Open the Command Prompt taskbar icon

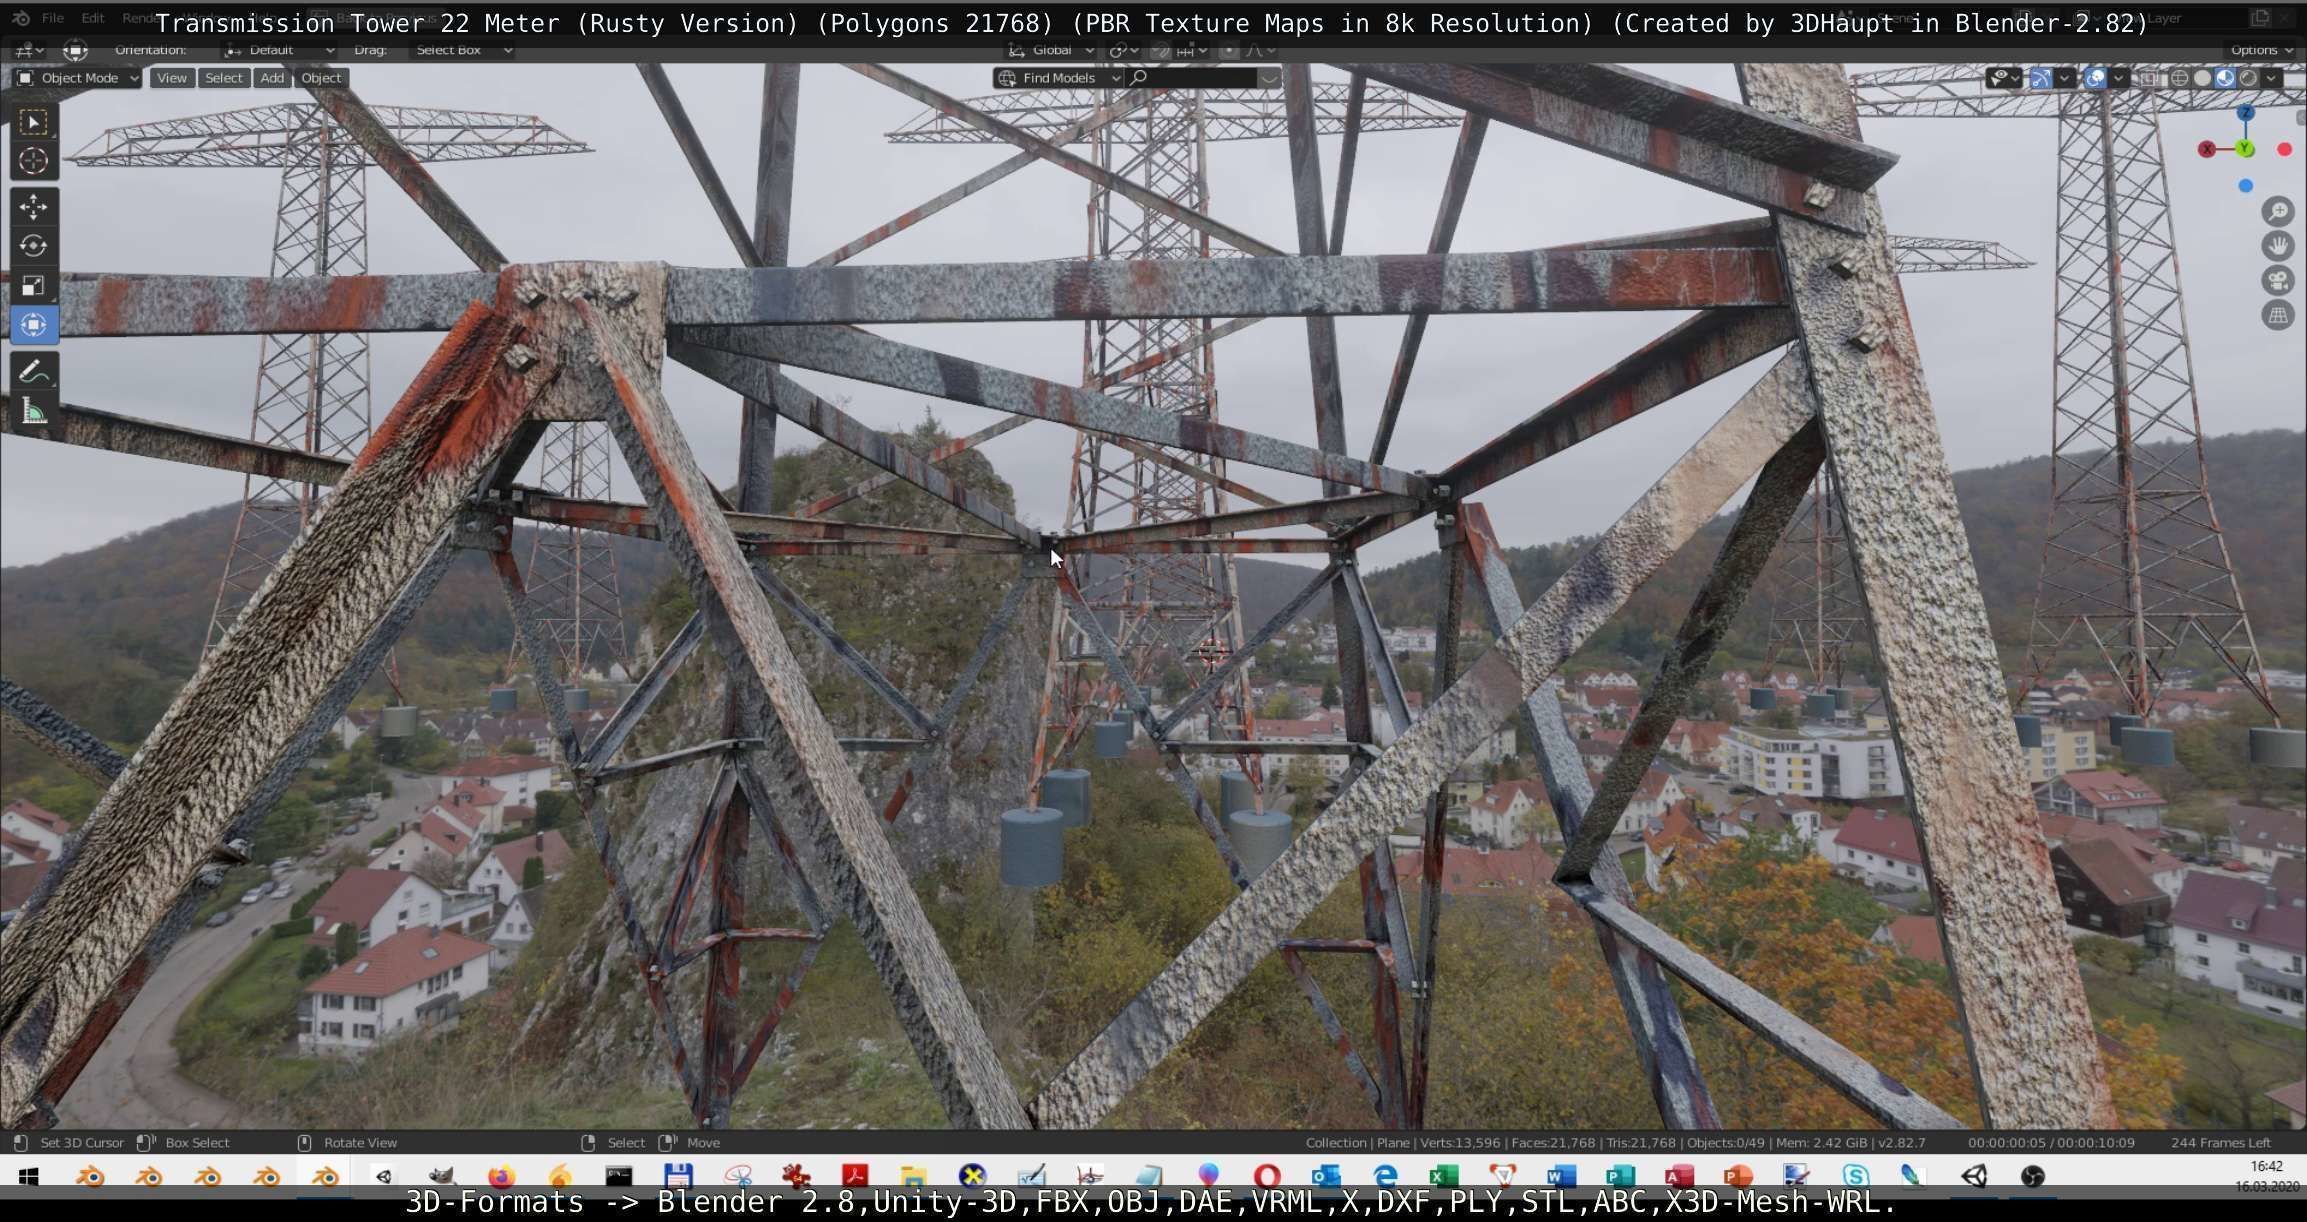619,1176
